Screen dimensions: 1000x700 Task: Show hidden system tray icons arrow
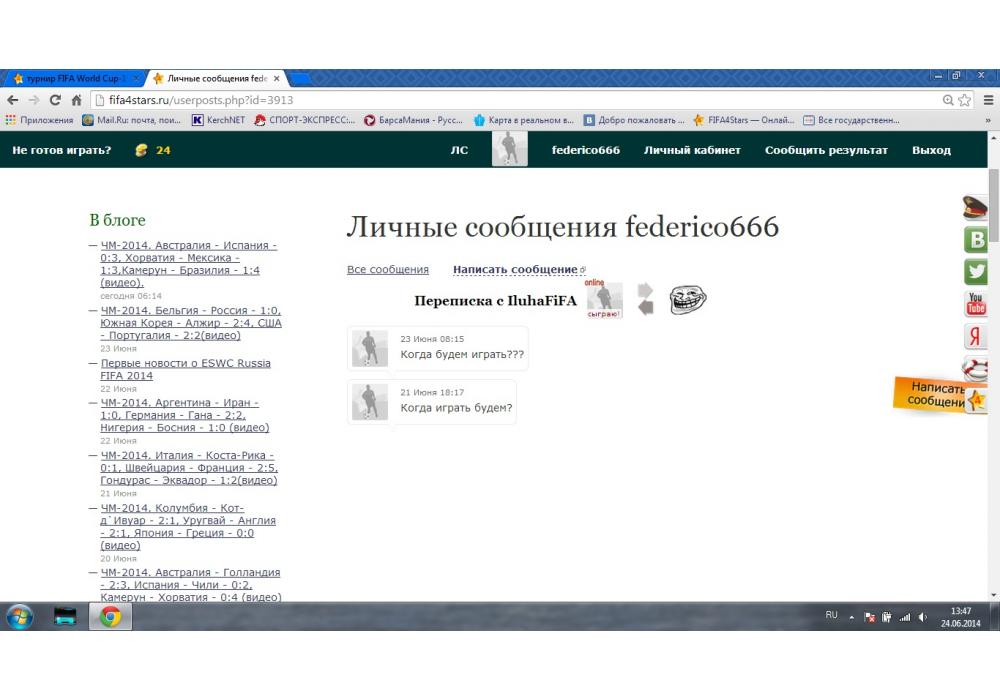coord(852,617)
